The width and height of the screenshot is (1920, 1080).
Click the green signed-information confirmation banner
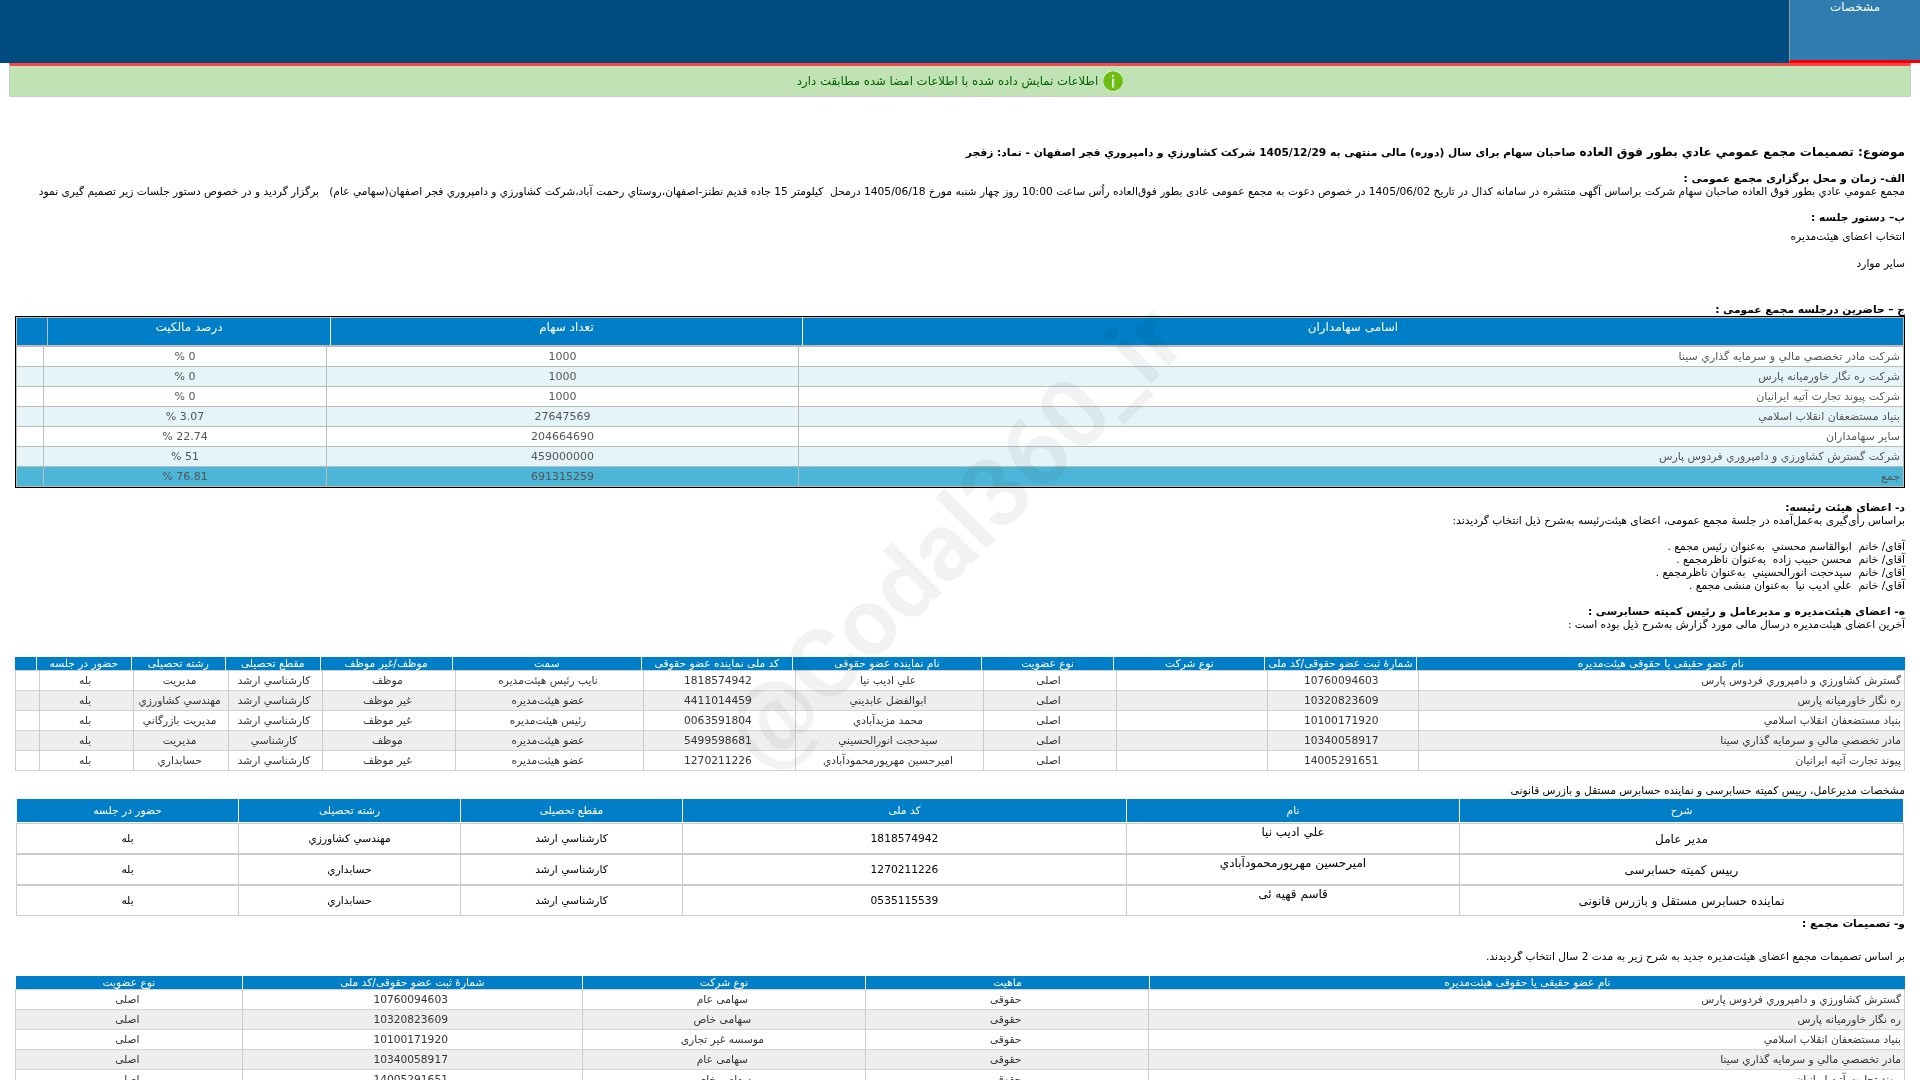coord(959,82)
